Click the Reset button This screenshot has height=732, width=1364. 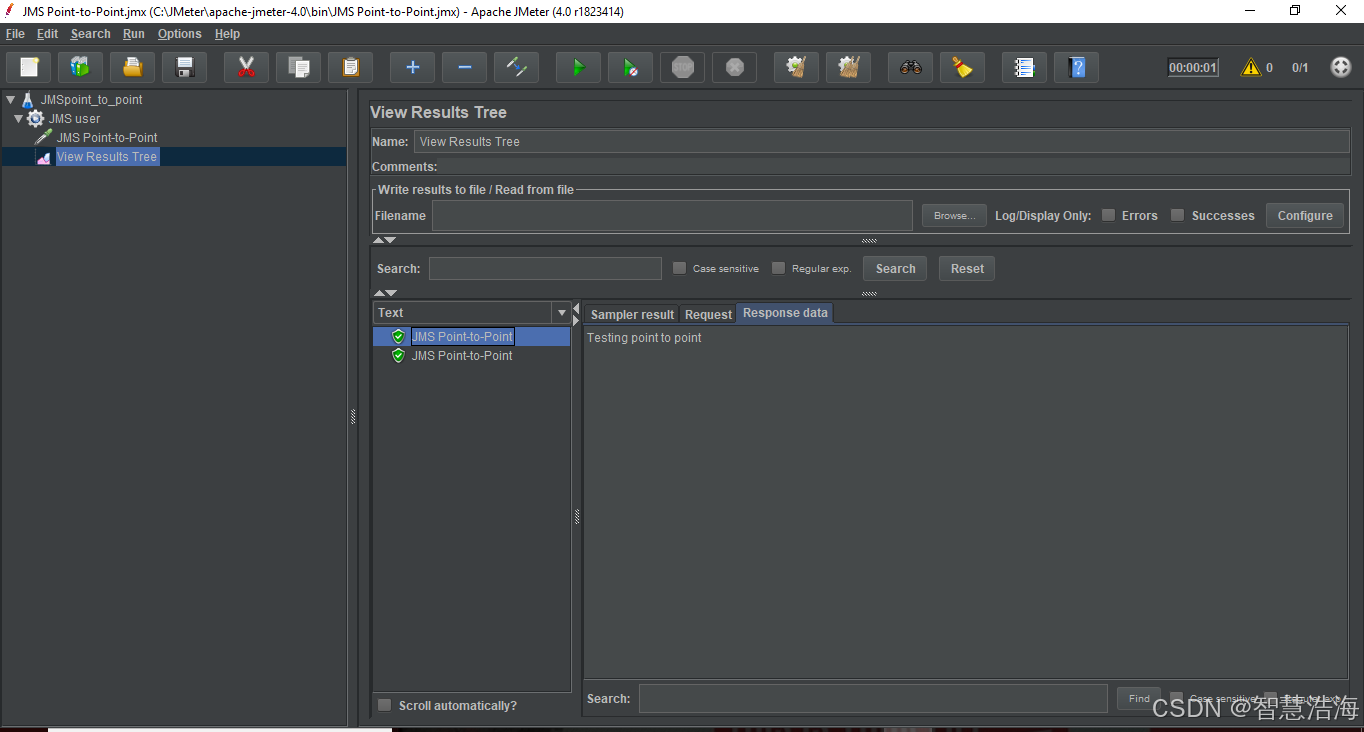coord(967,268)
